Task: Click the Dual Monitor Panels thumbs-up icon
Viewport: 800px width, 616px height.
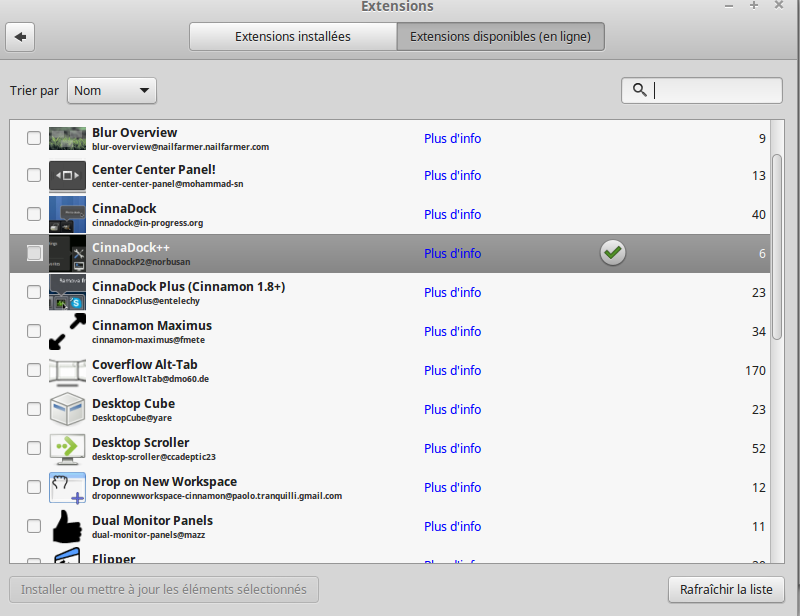Action: point(67,527)
